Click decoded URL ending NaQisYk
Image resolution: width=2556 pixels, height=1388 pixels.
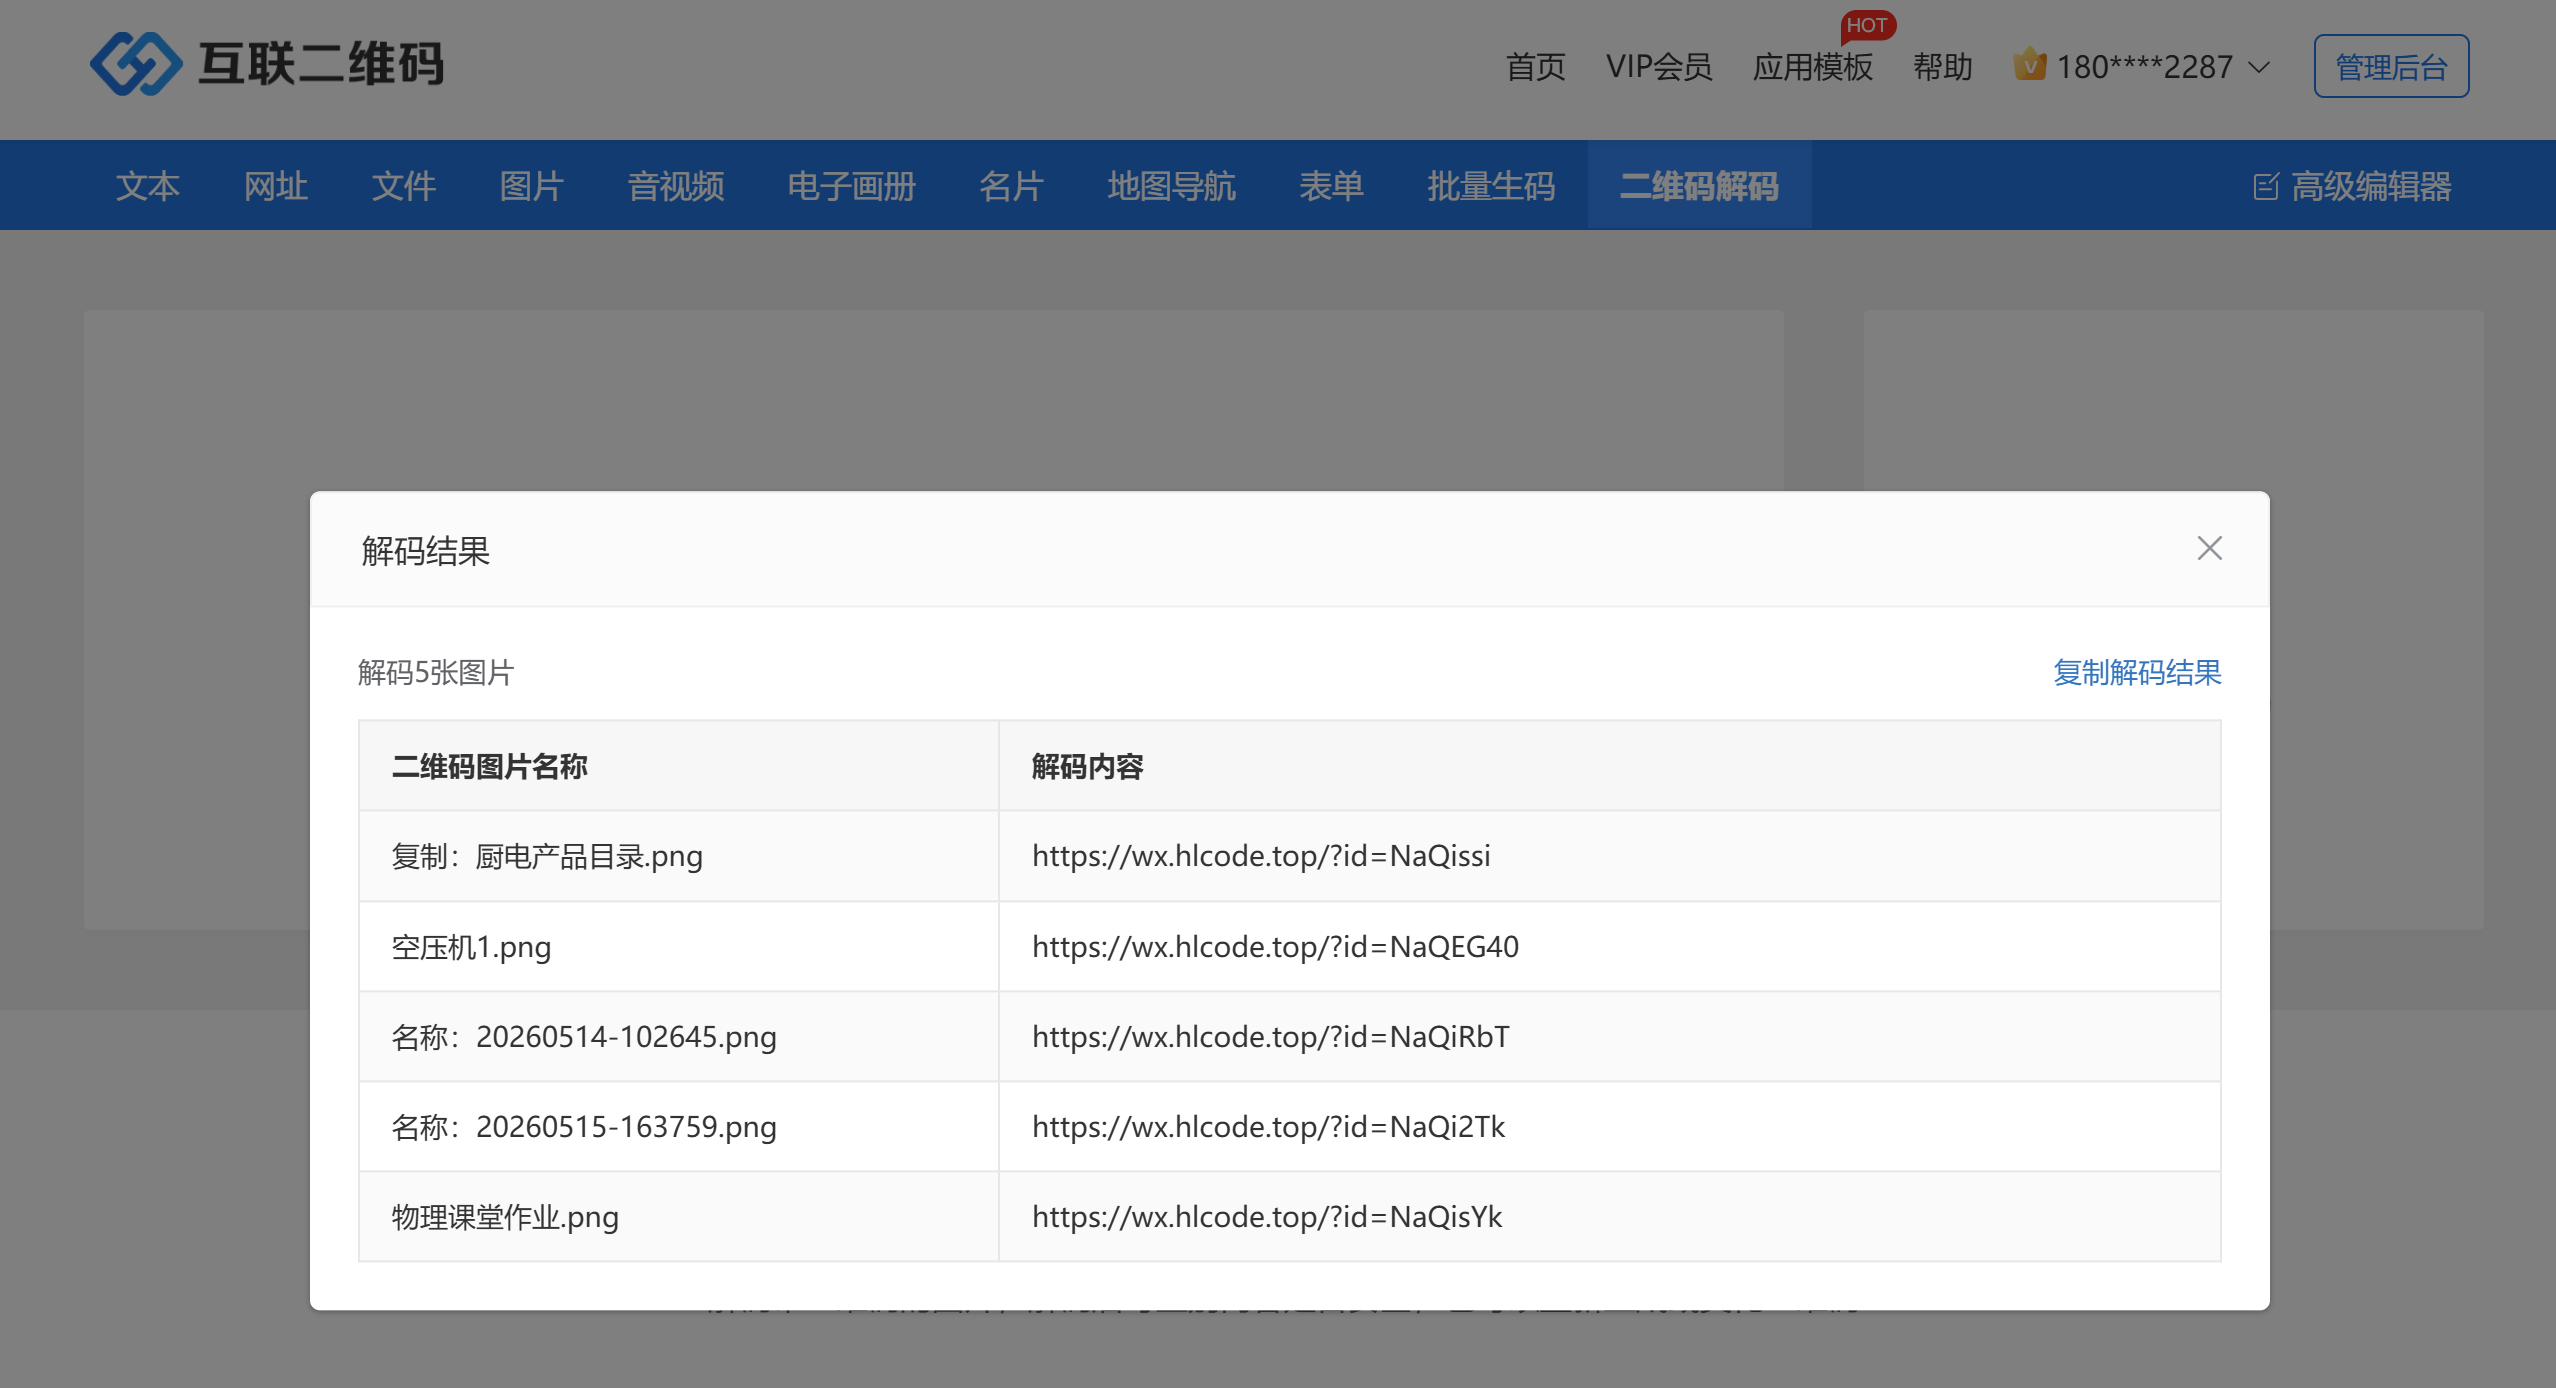tap(1267, 1216)
